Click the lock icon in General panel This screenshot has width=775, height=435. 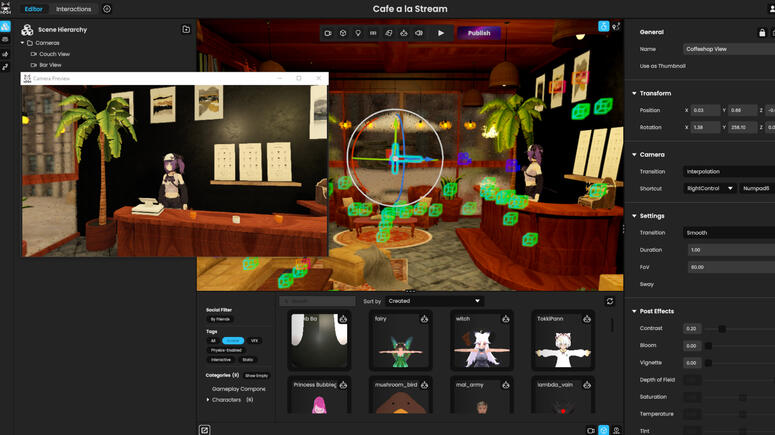(x=762, y=32)
